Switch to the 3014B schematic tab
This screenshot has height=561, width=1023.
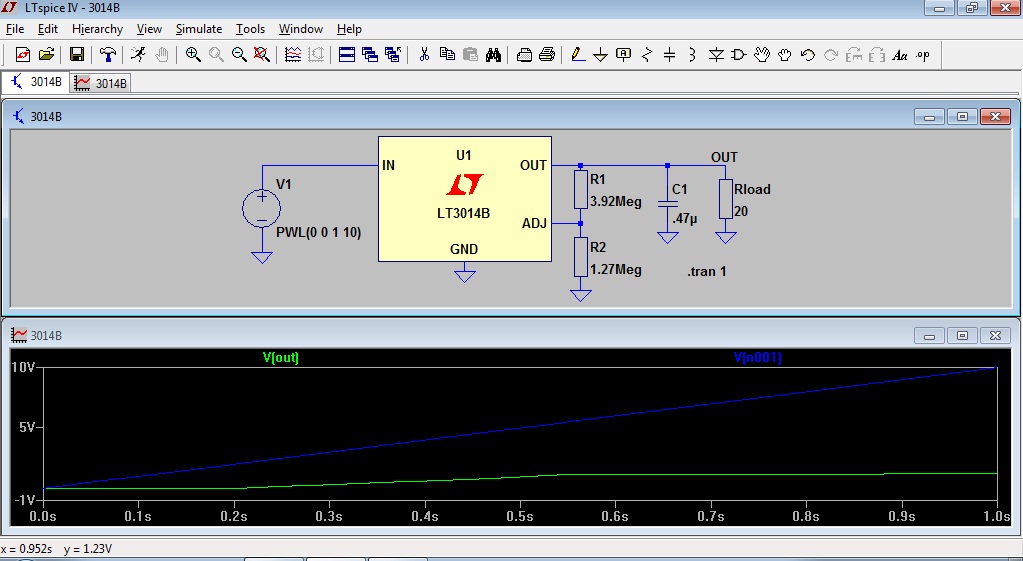[x=36, y=82]
